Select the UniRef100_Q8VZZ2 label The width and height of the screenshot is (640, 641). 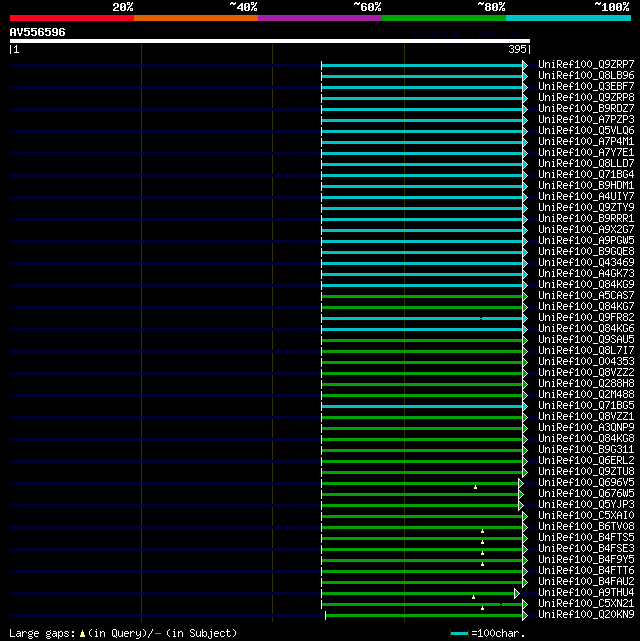586,372
